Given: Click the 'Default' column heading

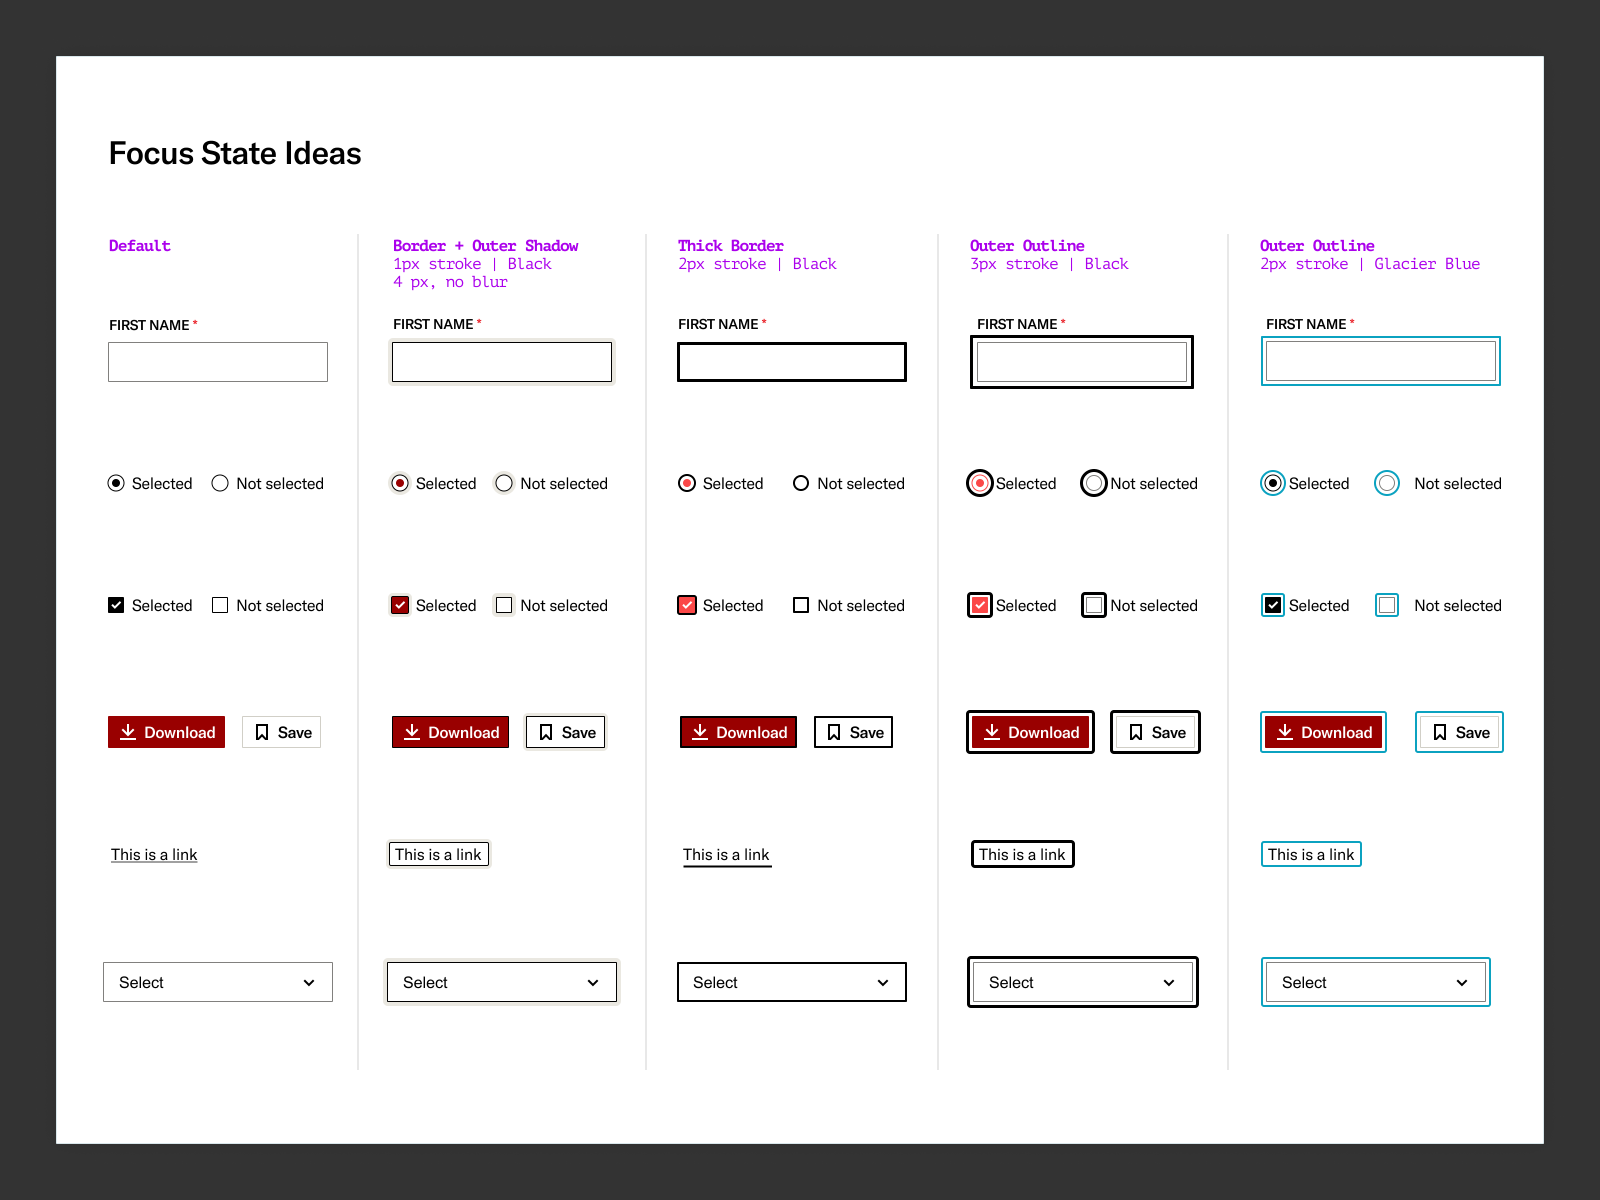Looking at the screenshot, I should [x=139, y=245].
